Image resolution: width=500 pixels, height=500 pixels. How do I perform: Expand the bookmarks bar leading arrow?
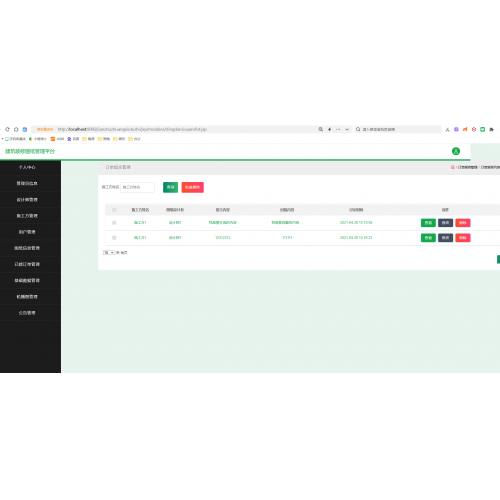[x=2, y=139]
